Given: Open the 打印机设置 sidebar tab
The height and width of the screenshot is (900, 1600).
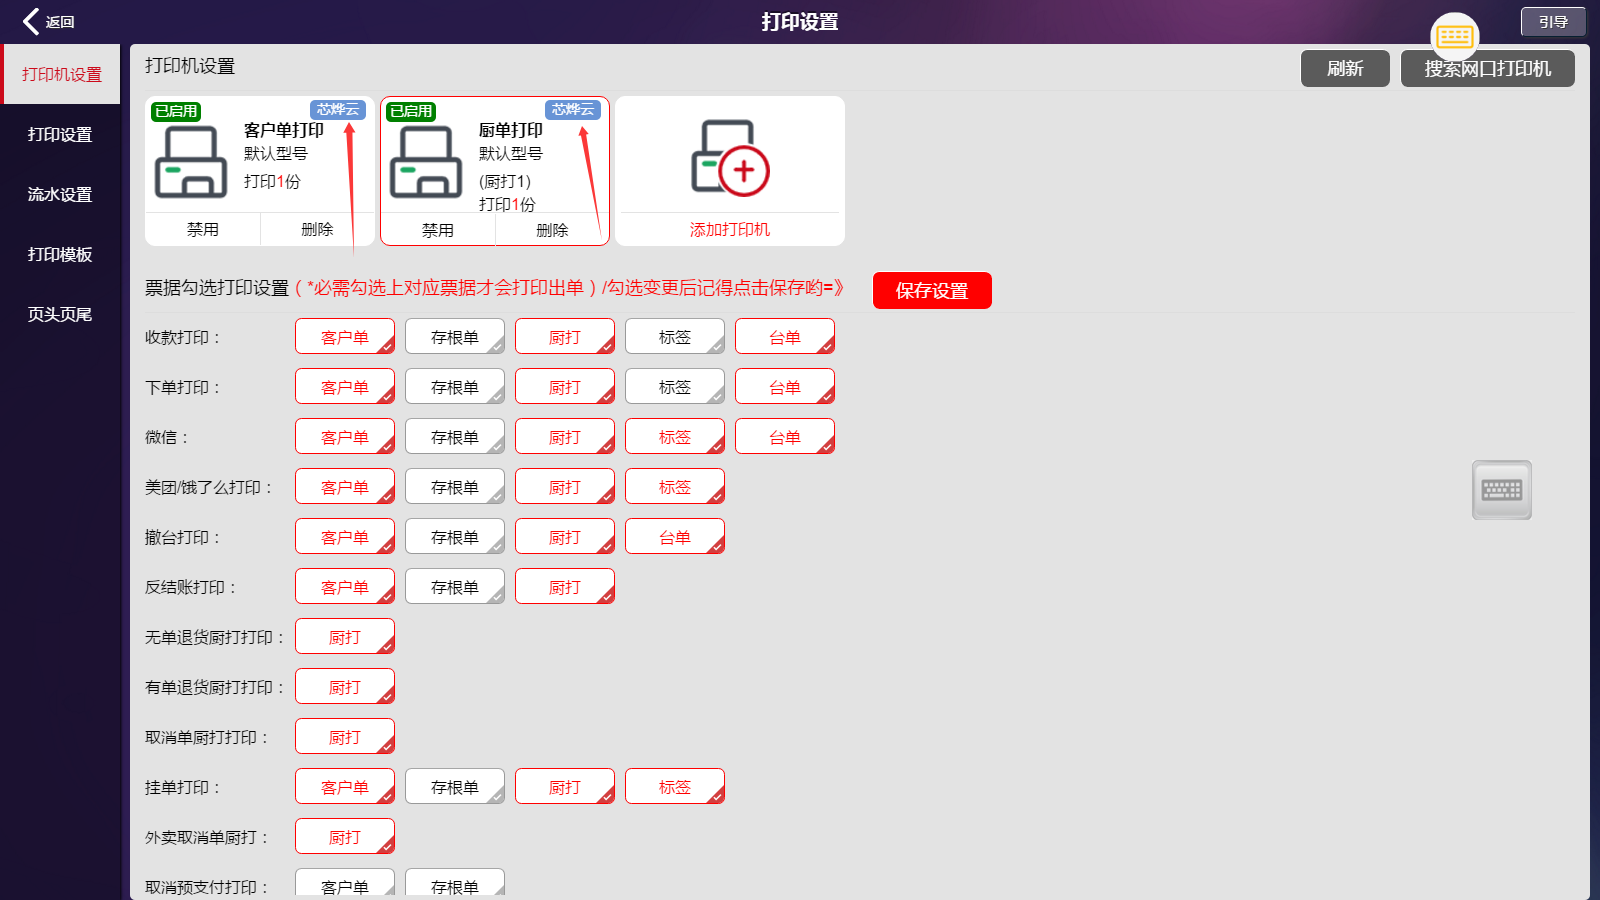Looking at the screenshot, I should coord(62,74).
